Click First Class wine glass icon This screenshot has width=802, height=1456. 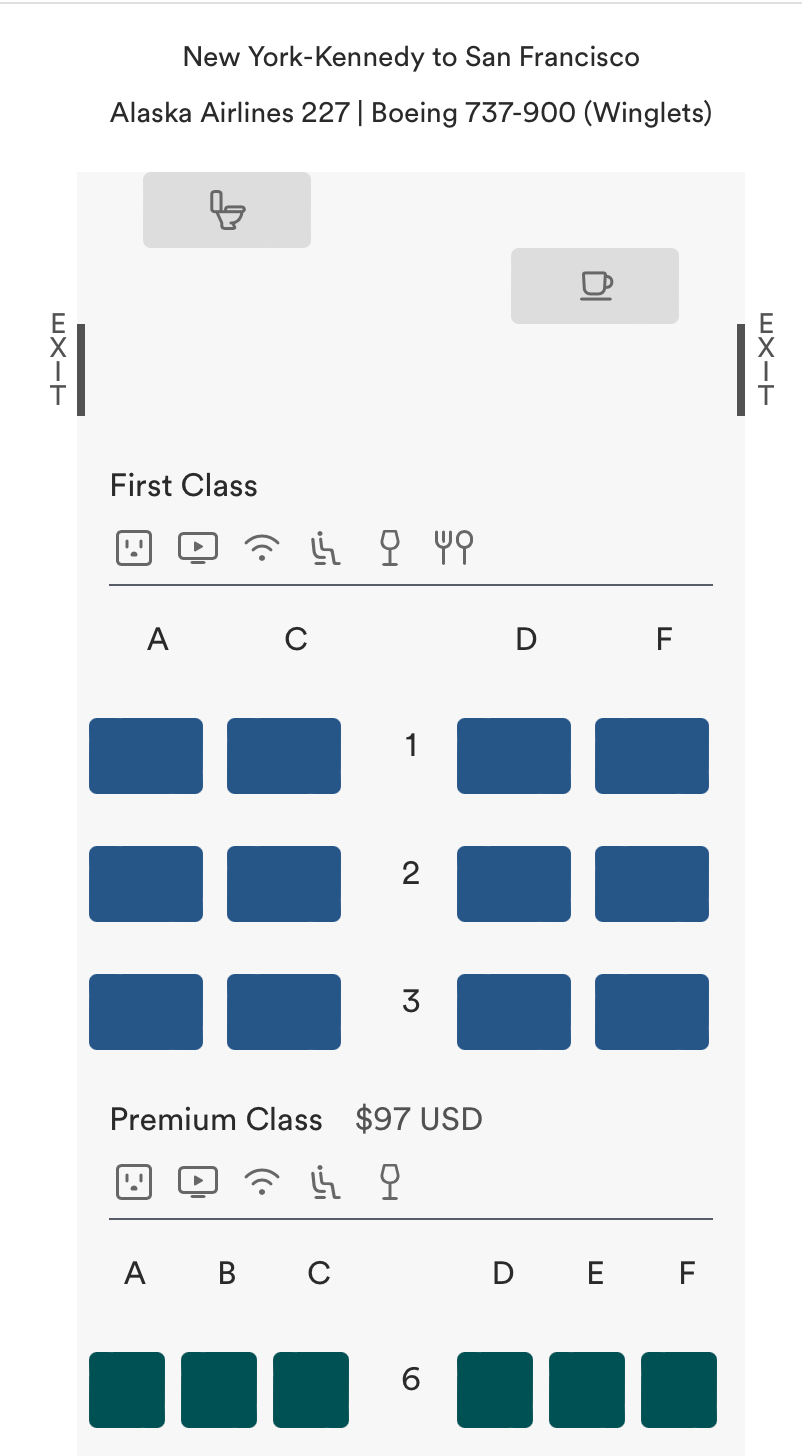(x=390, y=547)
